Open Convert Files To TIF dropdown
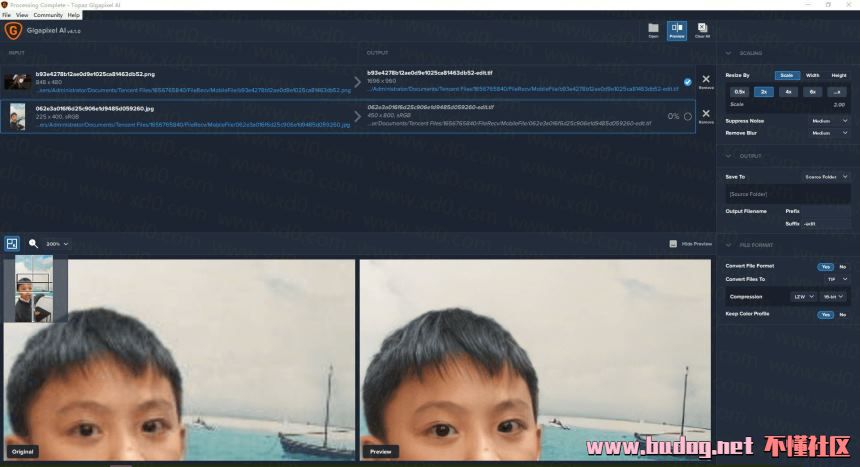 [x=838, y=279]
